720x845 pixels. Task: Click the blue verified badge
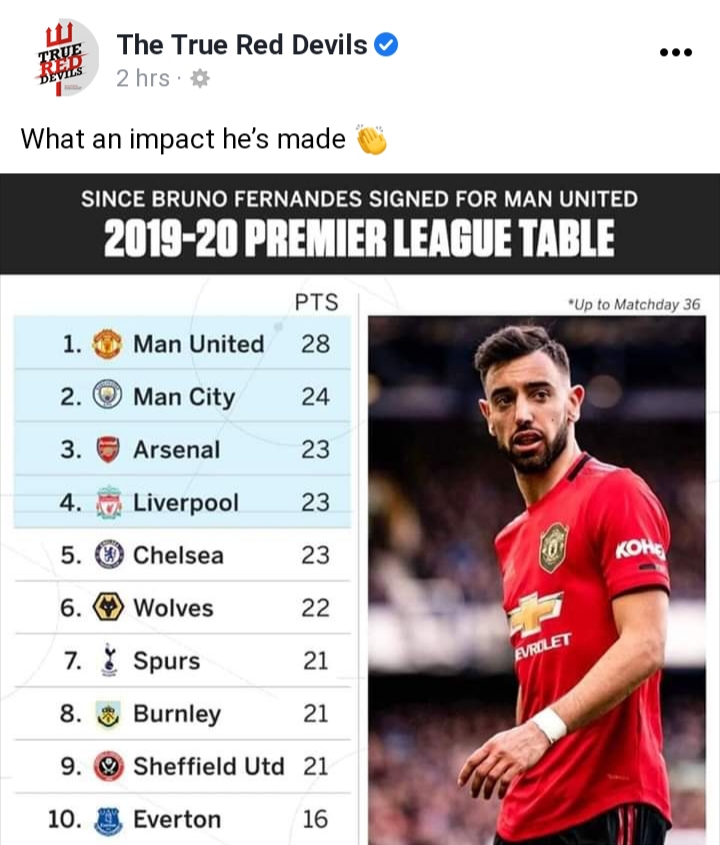click(x=386, y=44)
